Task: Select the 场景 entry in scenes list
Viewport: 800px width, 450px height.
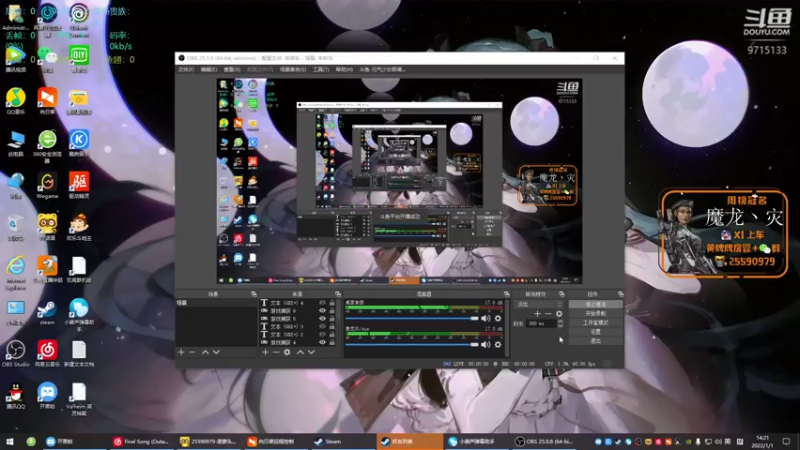Action: (x=216, y=303)
